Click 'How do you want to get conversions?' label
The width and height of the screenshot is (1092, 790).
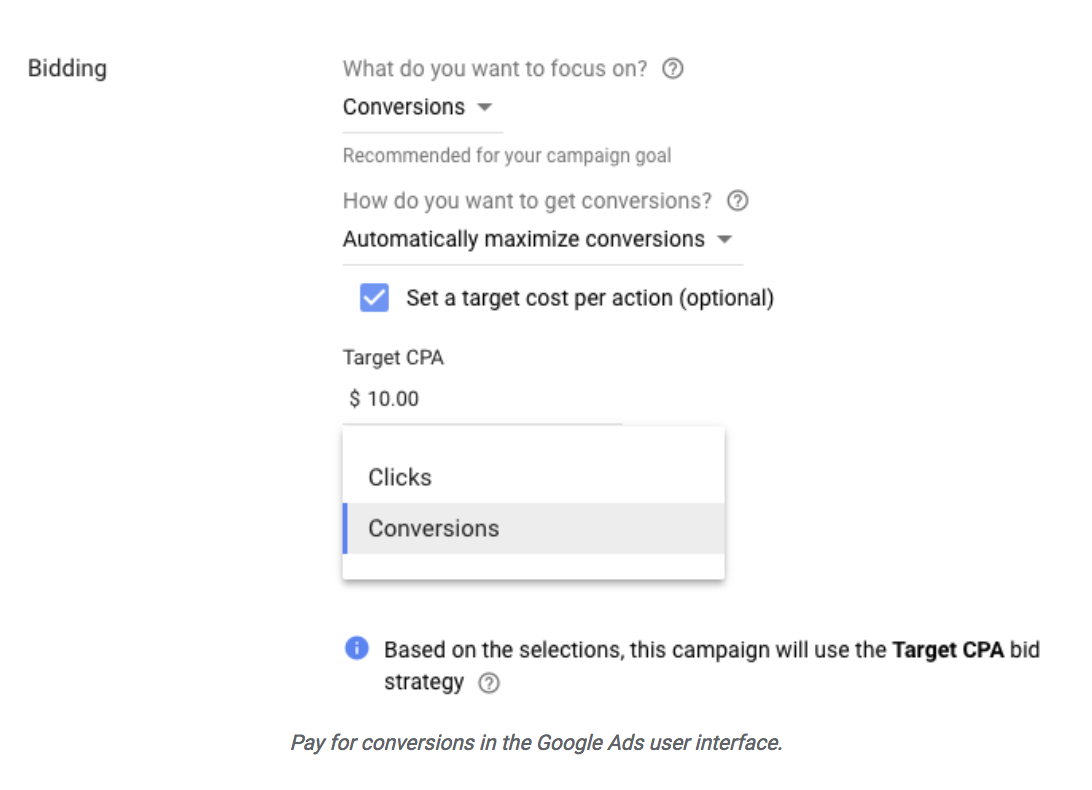pos(527,201)
